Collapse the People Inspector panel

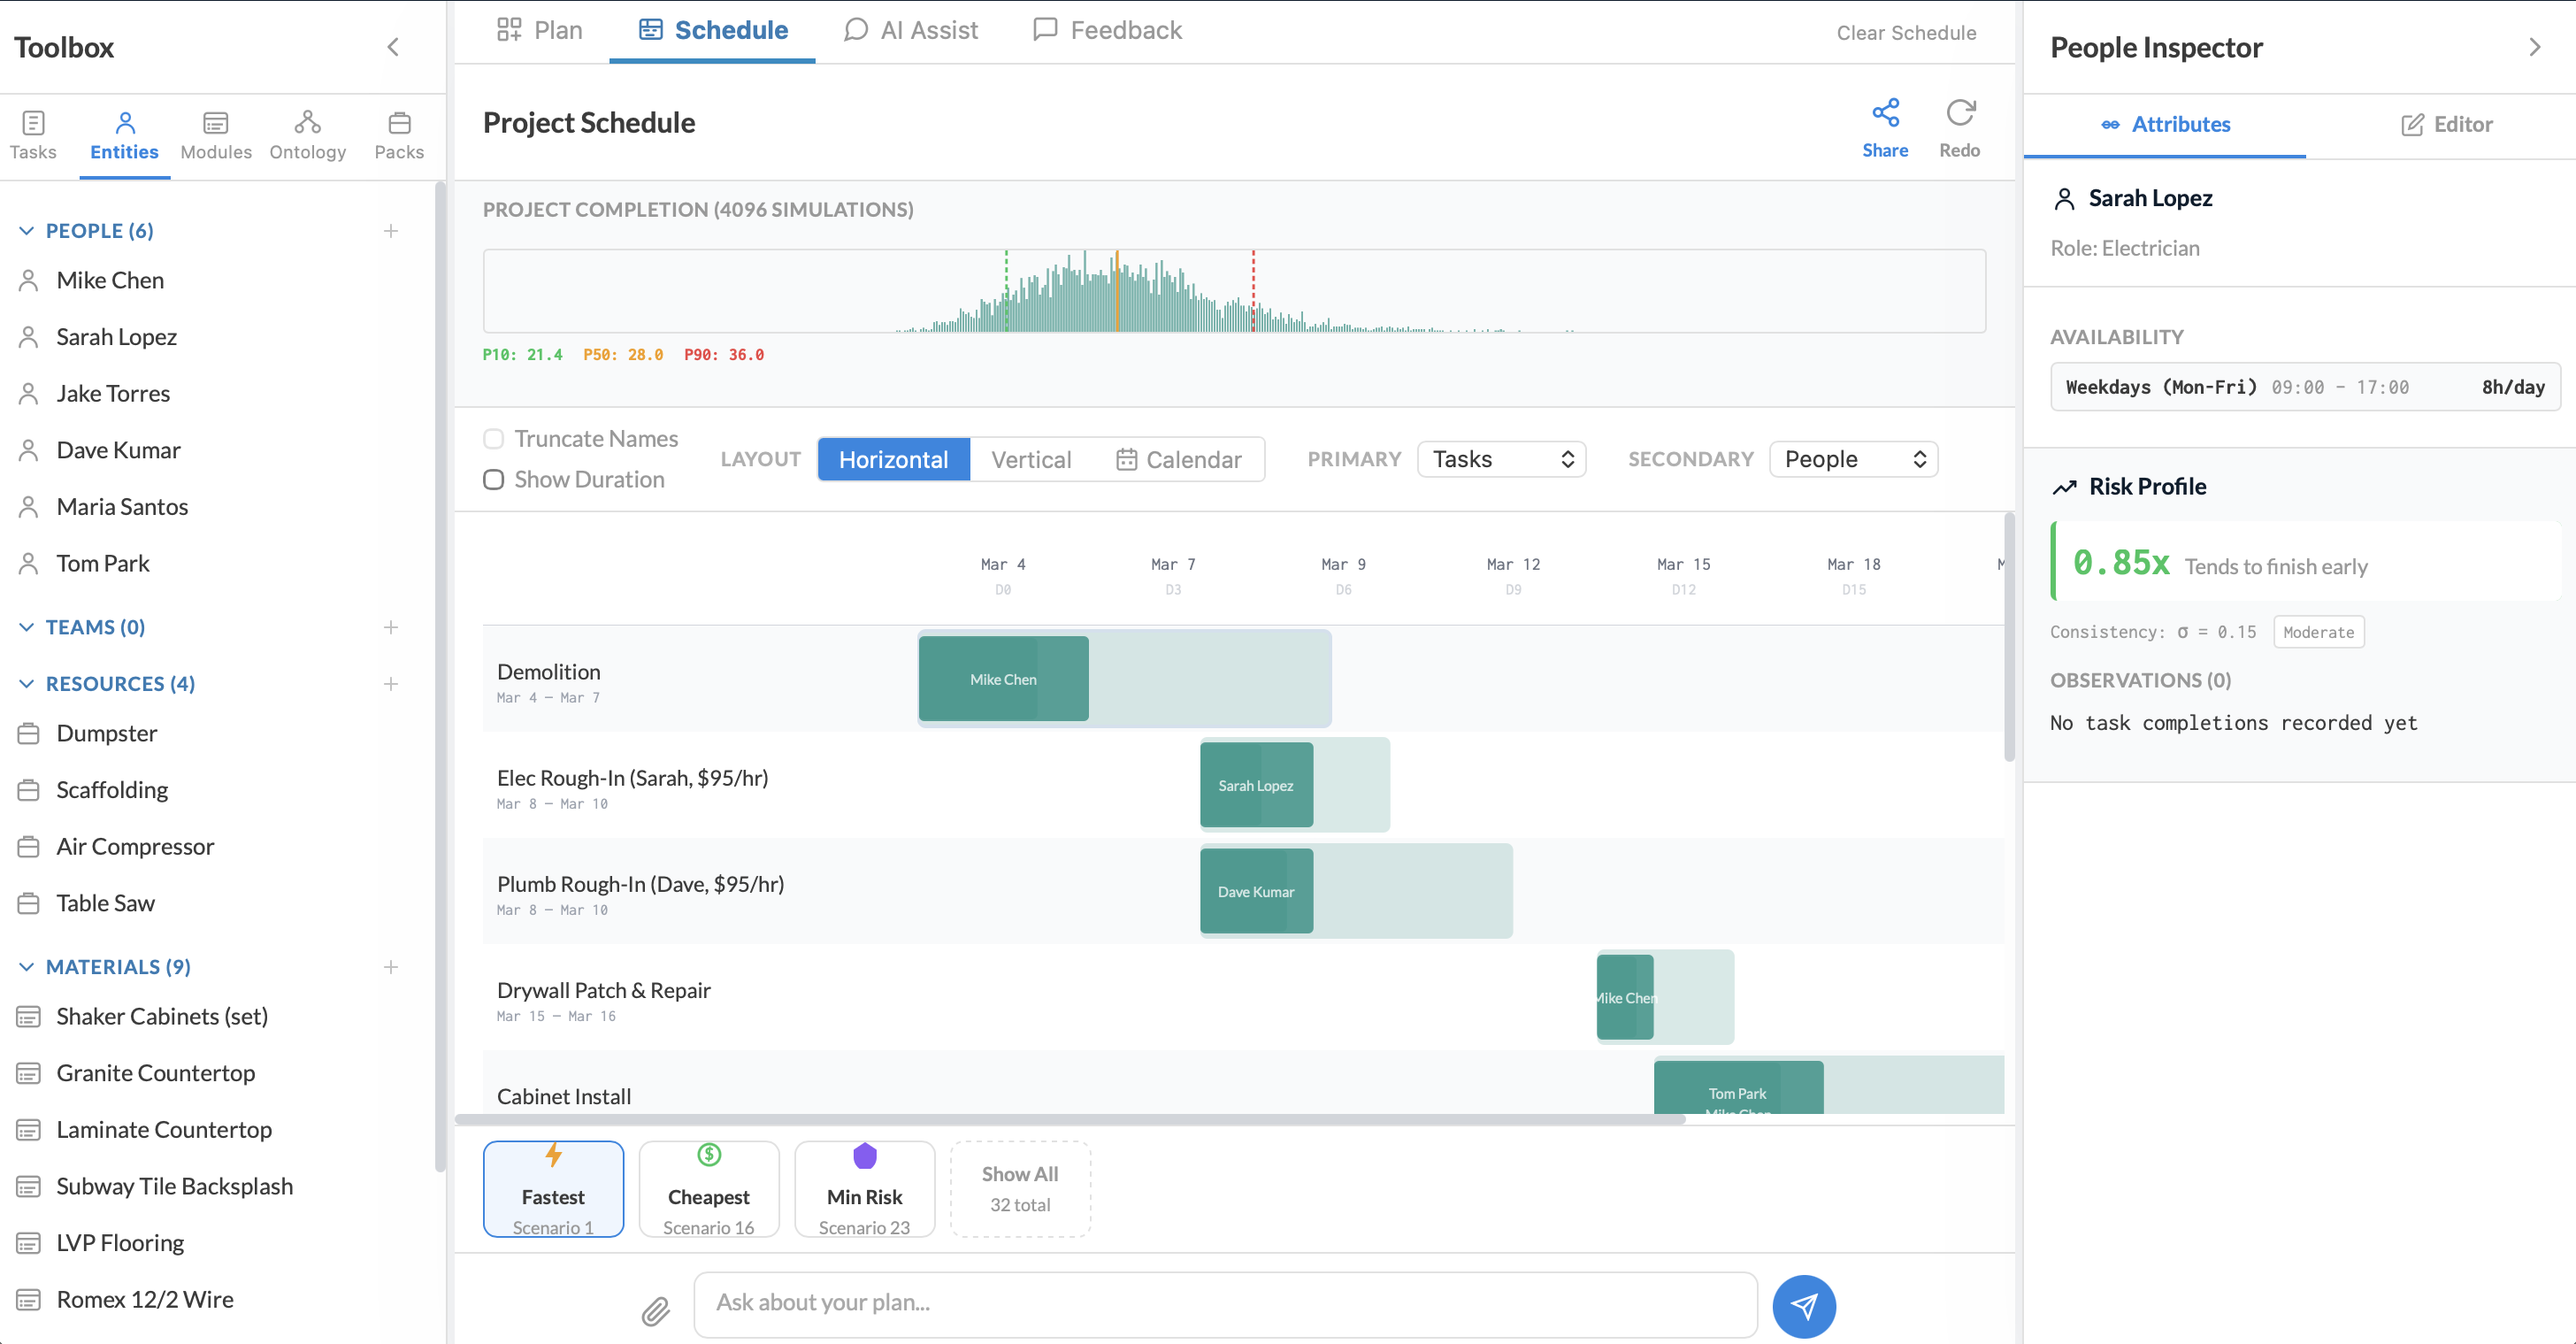2534,47
